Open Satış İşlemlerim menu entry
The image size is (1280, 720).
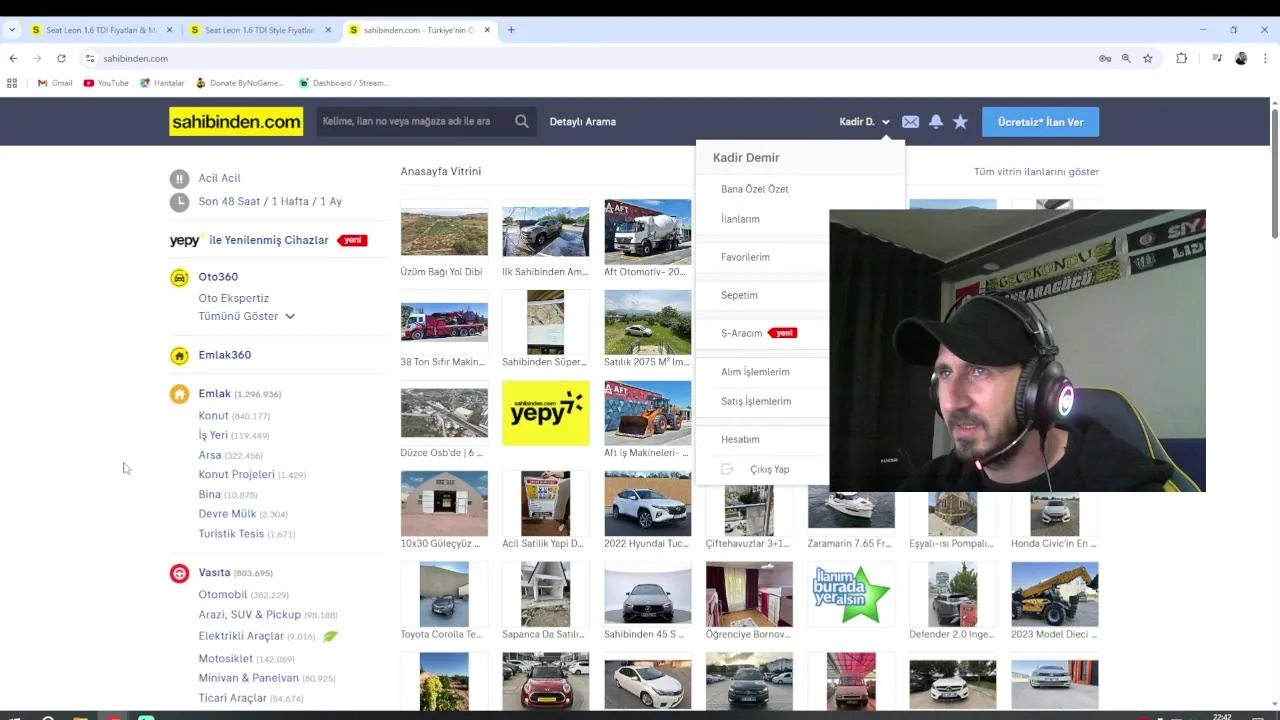pos(756,401)
